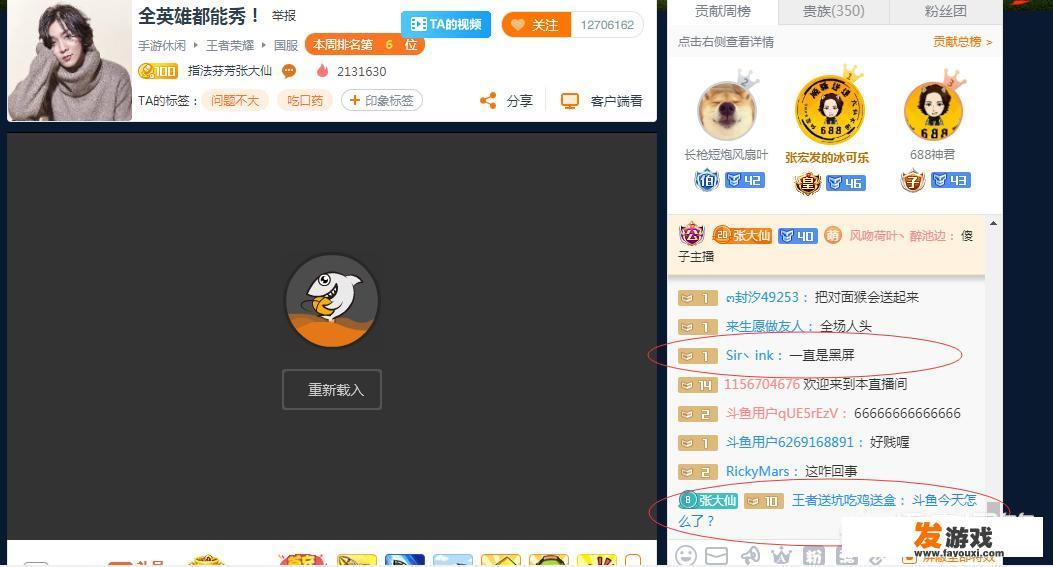The width and height of the screenshot is (1053, 567).
Task: Click streamer name 指法芬芳张大仙
Action: 230,71
